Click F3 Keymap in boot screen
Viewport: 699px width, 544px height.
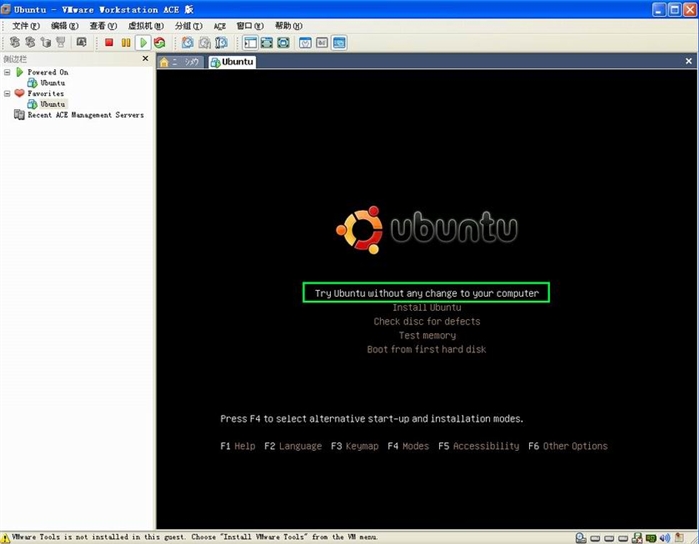pos(354,446)
